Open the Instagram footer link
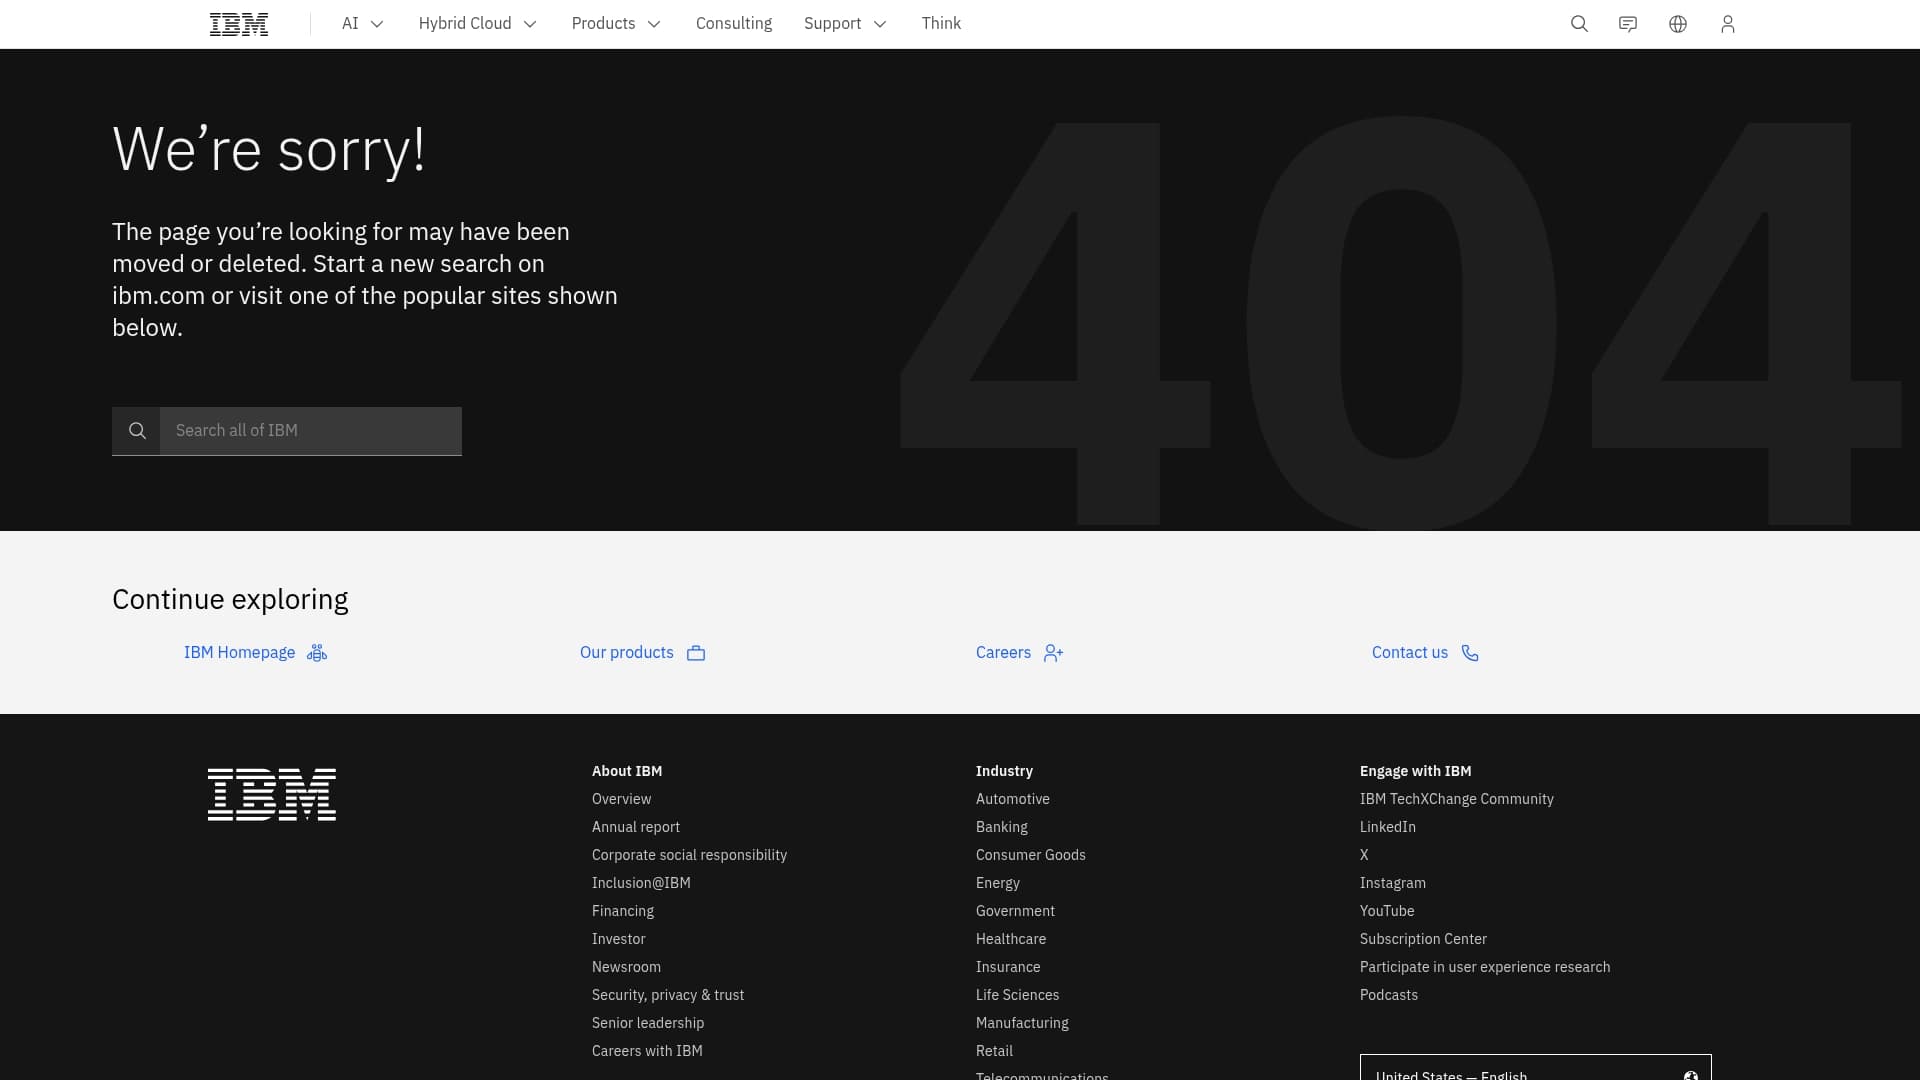Viewport: 1920px width, 1080px height. [1393, 883]
